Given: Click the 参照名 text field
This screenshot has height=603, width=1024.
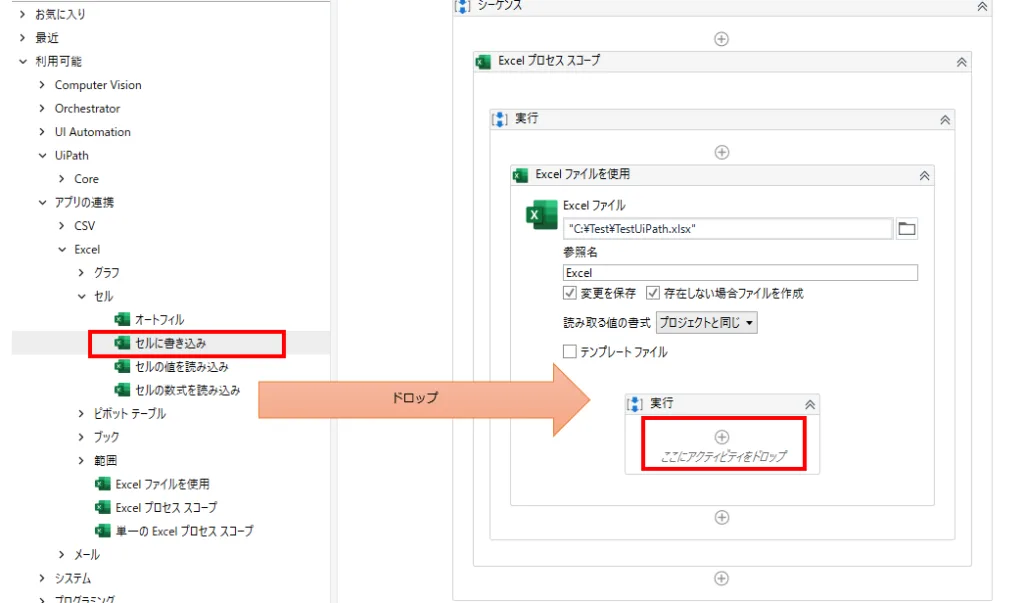Looking at the screenshot, I should [740, 273].
